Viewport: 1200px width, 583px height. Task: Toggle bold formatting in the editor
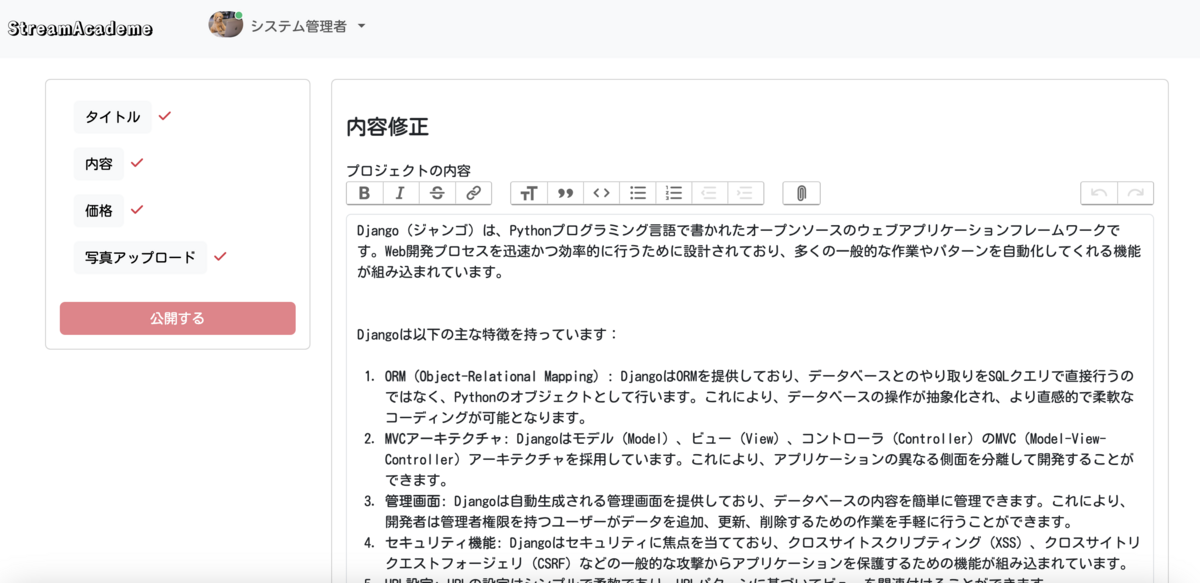coord(364,193)
